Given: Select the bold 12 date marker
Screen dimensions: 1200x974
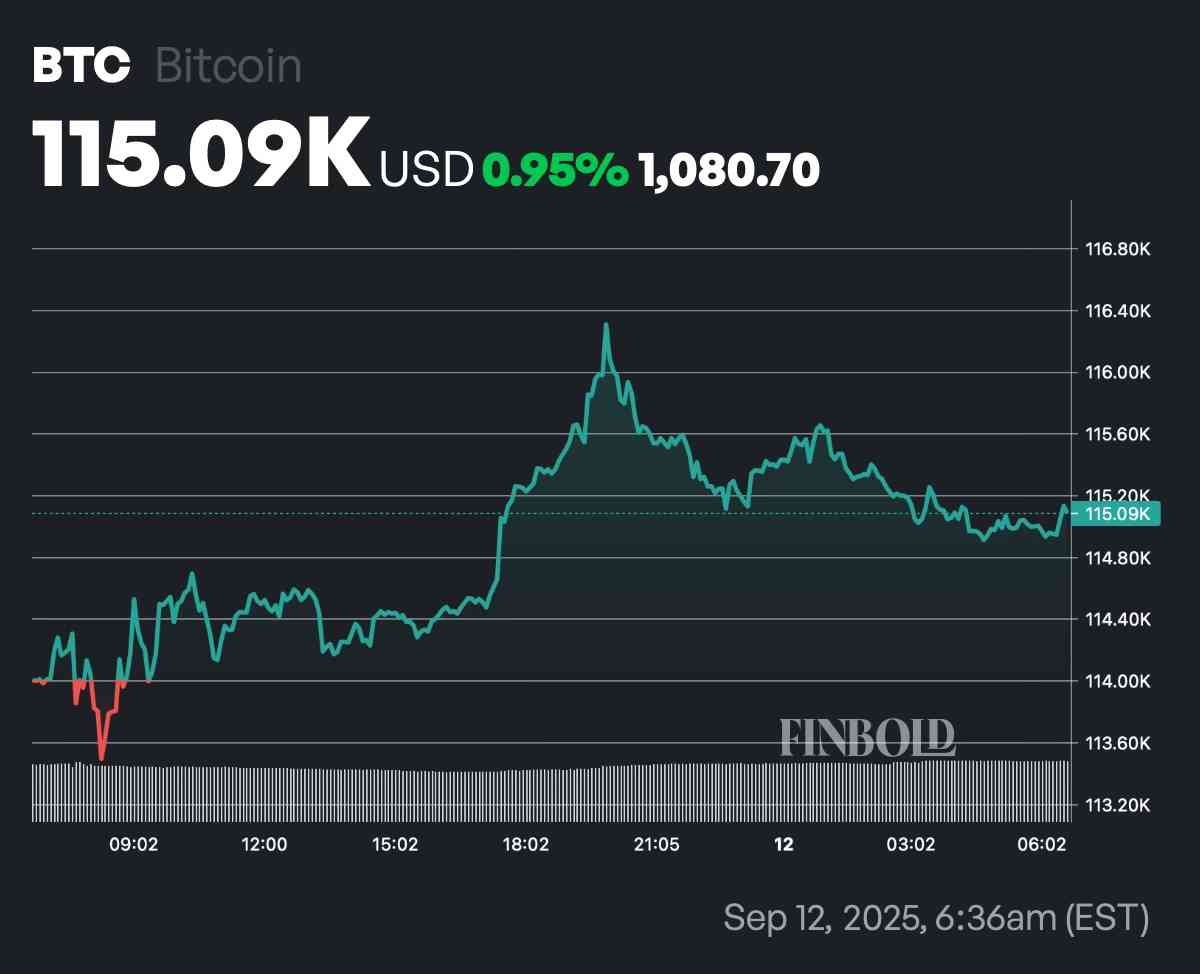Looking at the screenshot, I should pyautogui.click(x=784, y=845).
